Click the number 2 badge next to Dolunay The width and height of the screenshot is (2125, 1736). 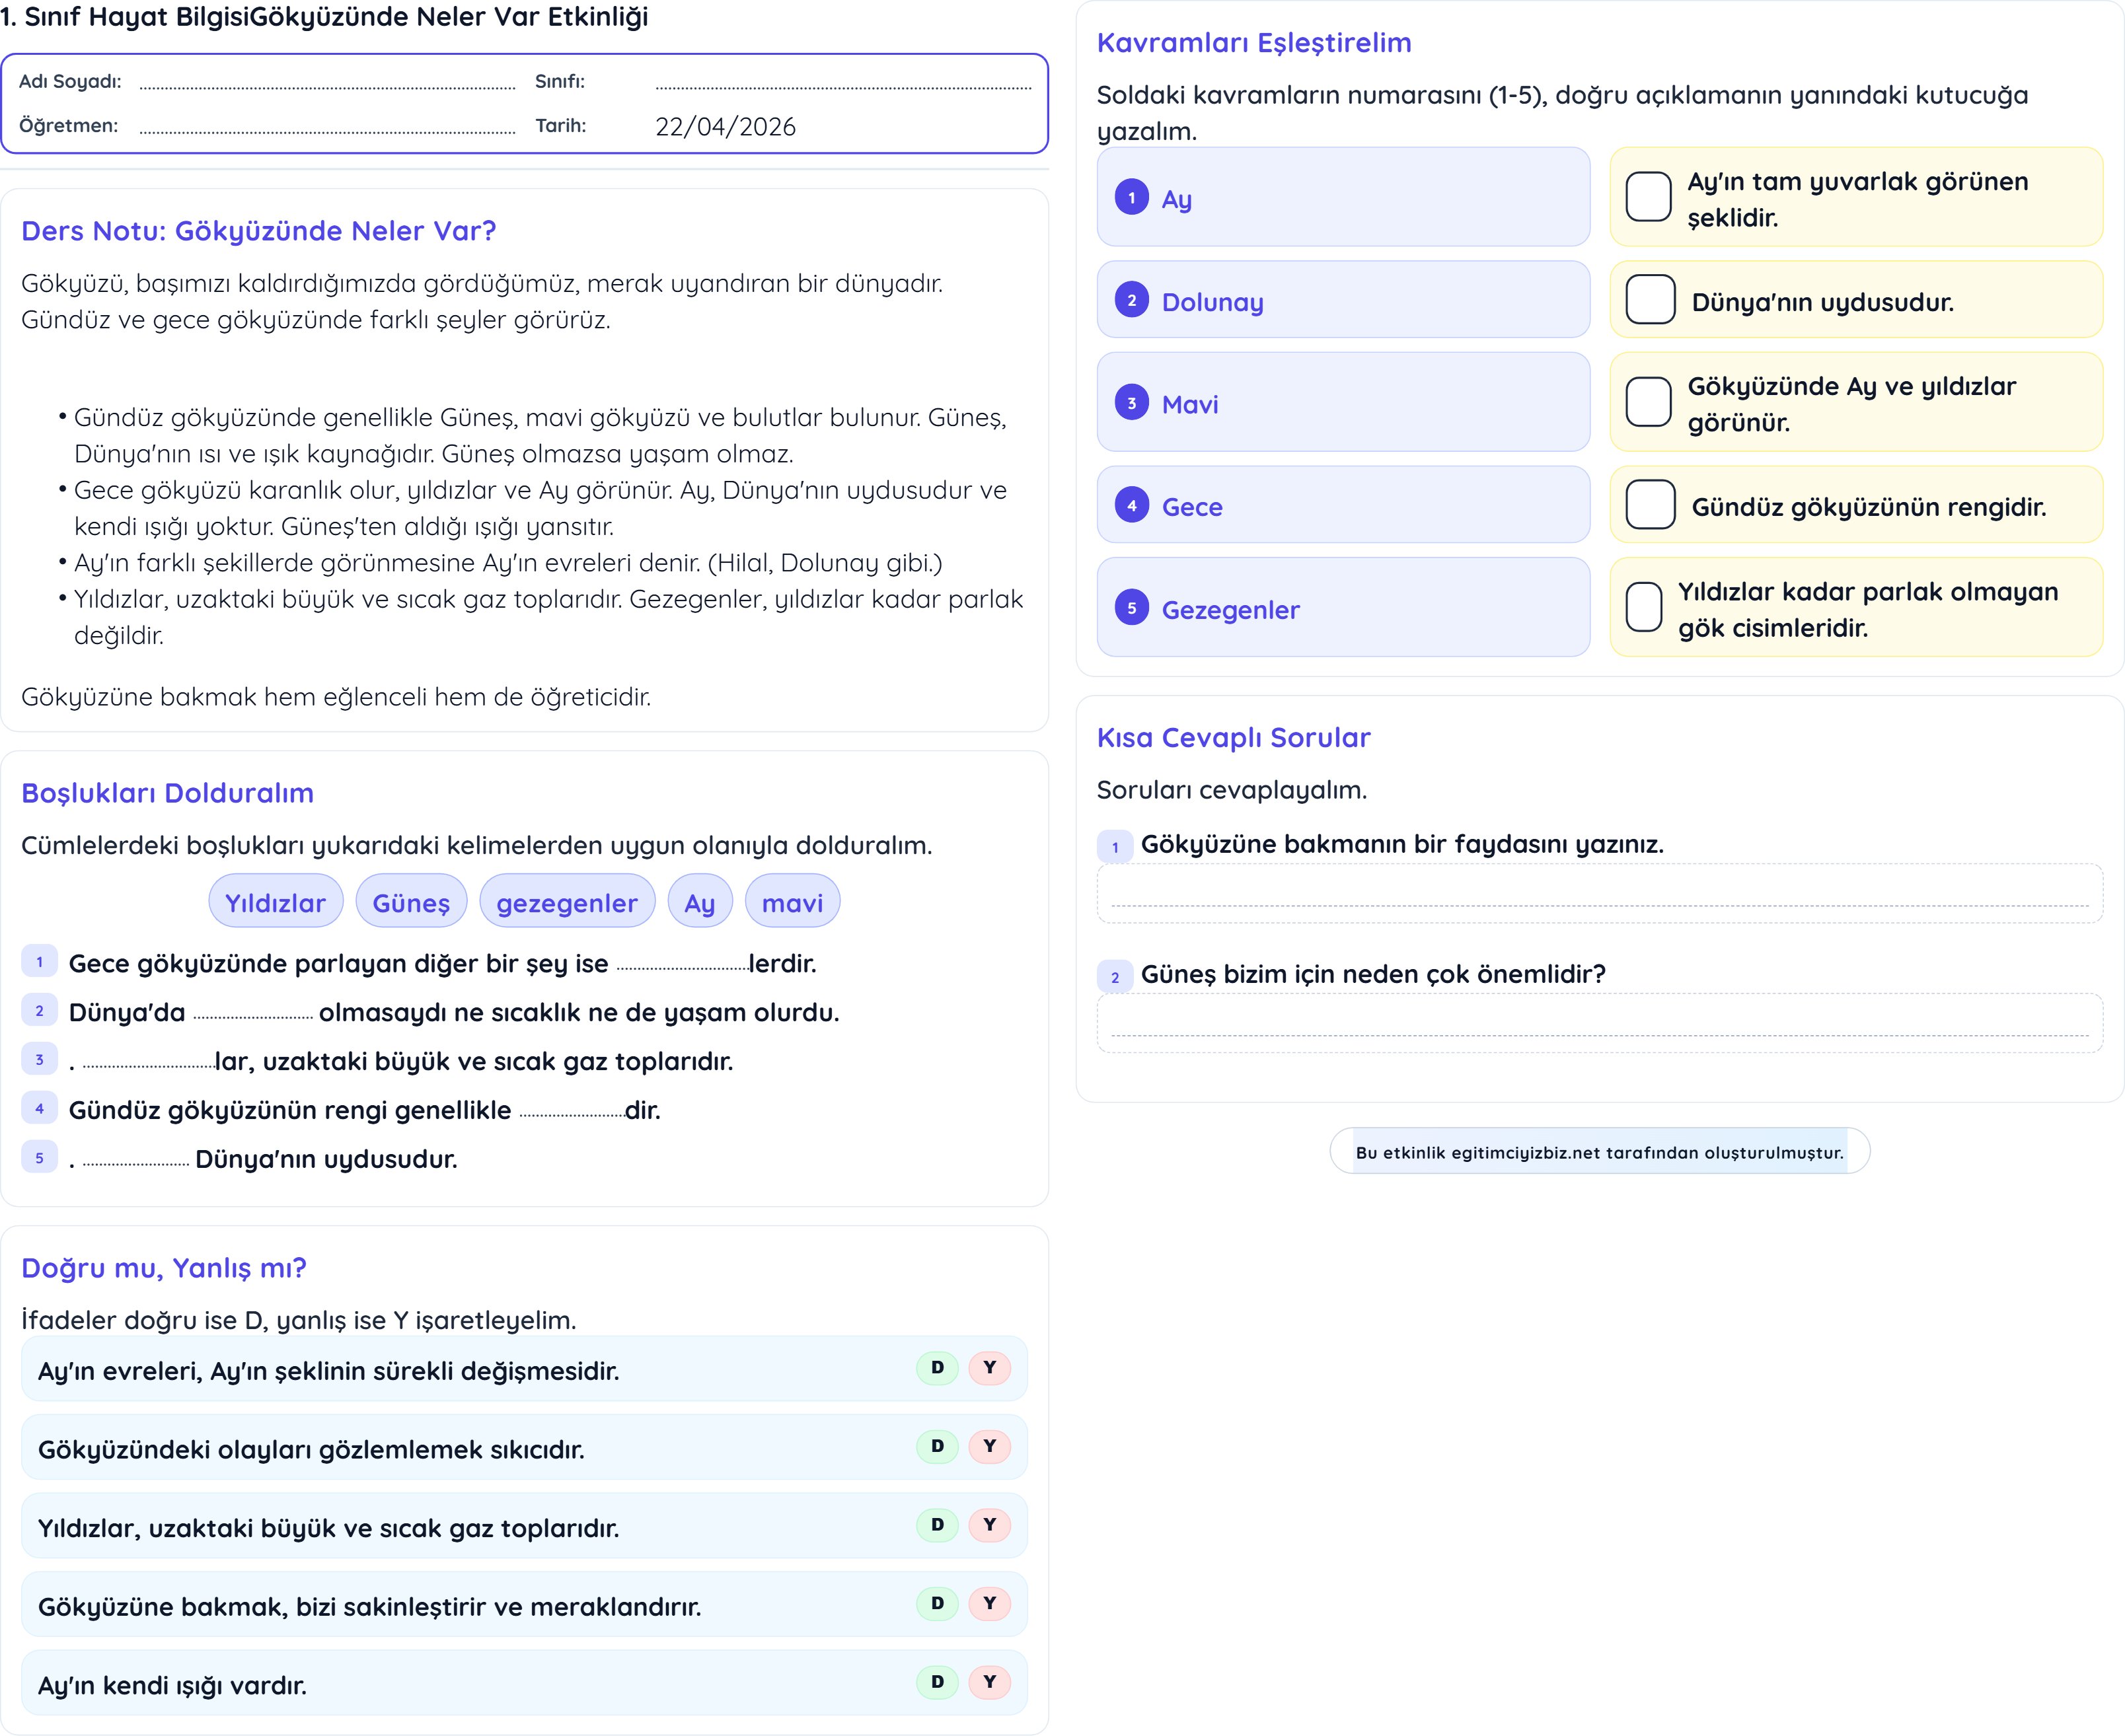[1132, 300]
